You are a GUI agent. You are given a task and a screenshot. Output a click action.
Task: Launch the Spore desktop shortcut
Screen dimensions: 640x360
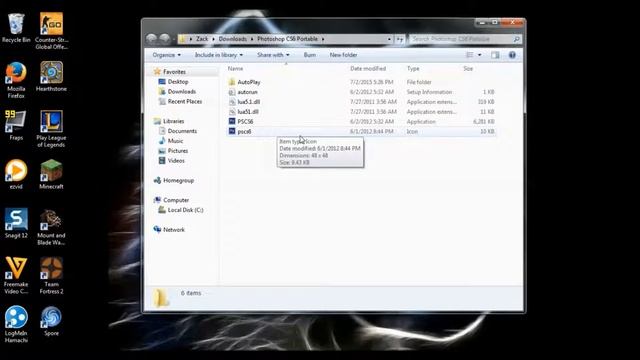[51, 321]
